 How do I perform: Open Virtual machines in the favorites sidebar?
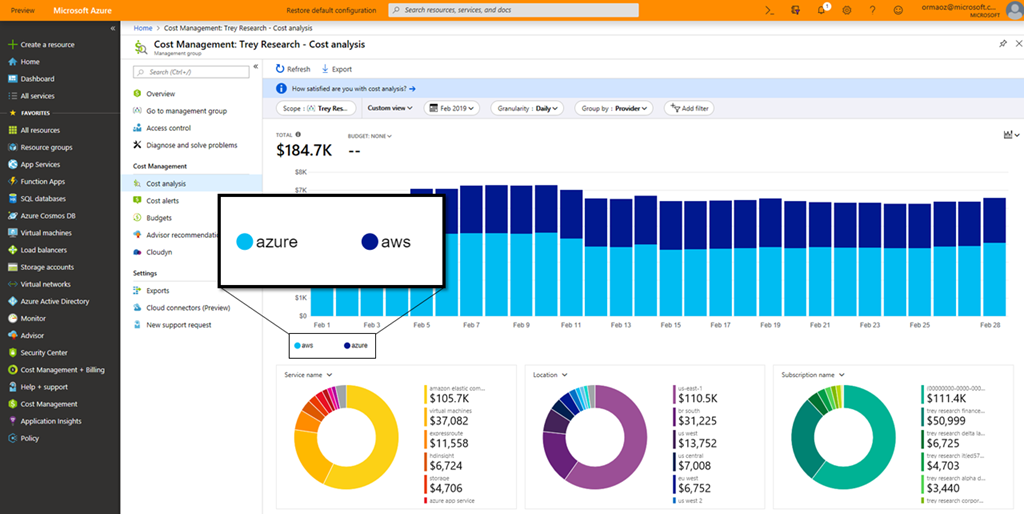(45, 232)
